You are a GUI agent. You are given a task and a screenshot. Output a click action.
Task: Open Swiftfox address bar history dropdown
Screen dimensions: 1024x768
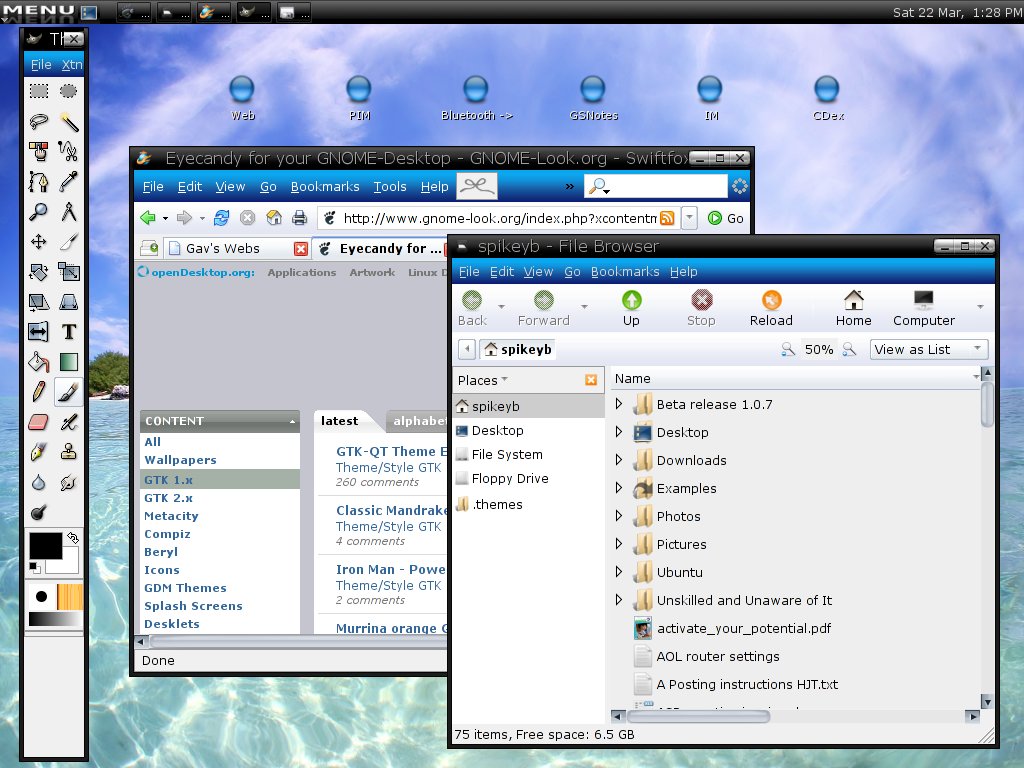click(690, 218)
